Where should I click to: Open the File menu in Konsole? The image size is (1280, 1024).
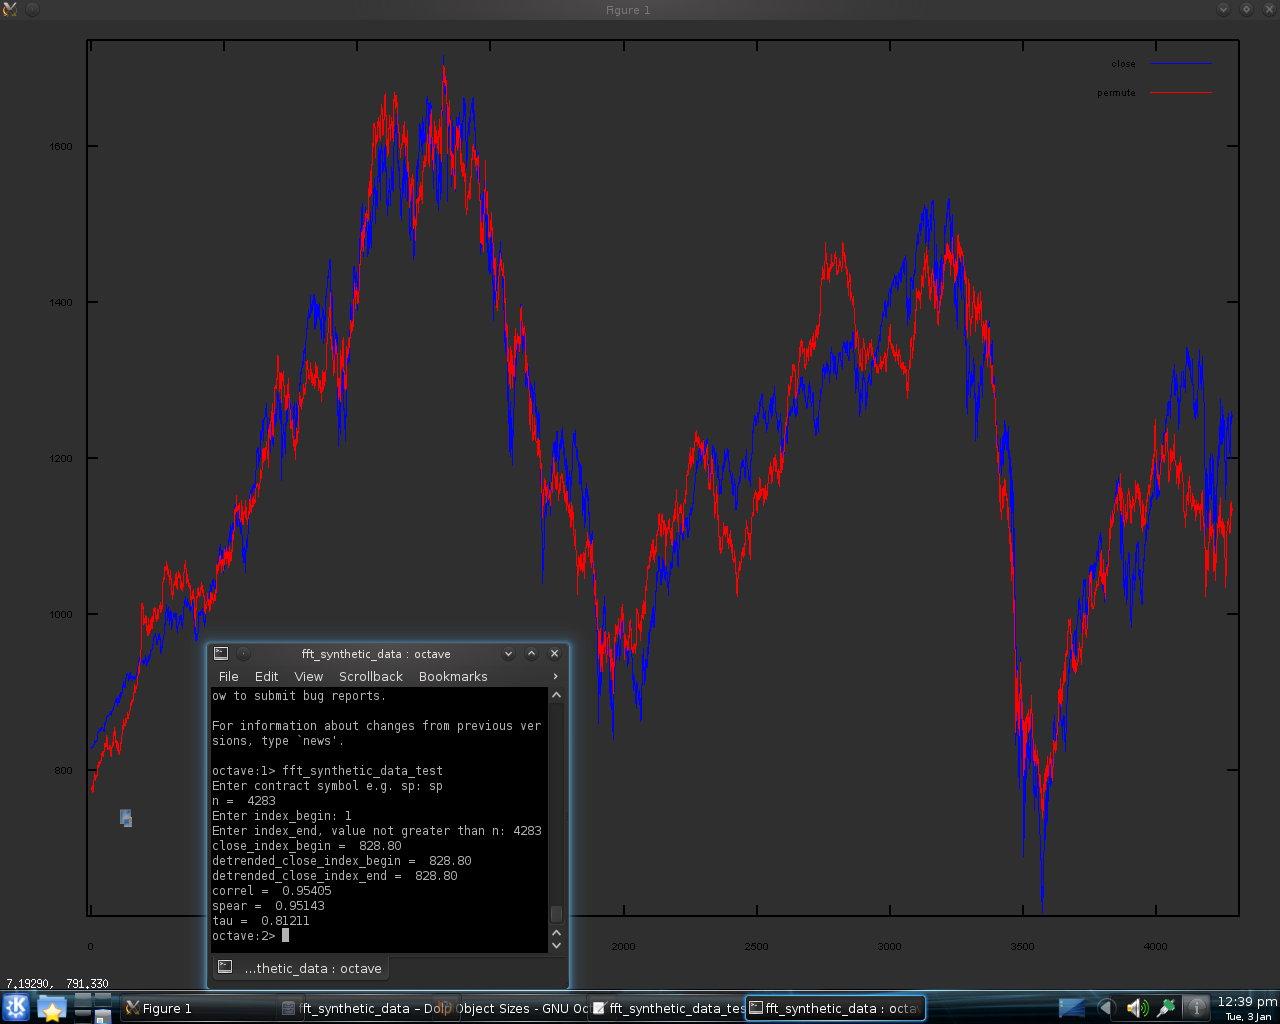229,677
